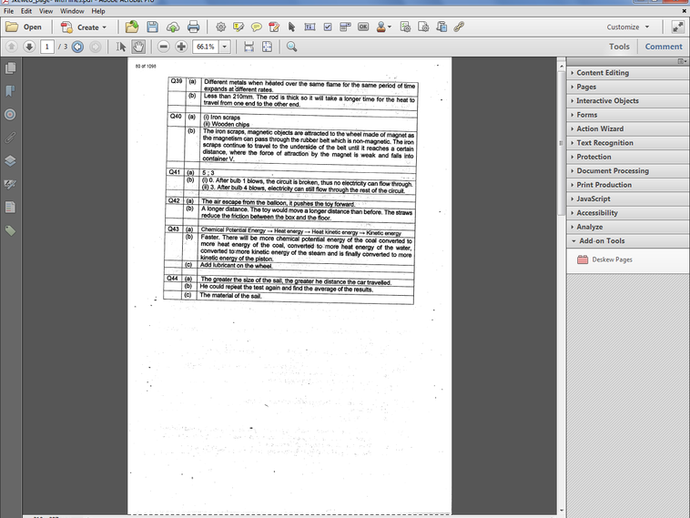Expand the Text Recognition section
The height and width of the screenshot is (518, 690).
pyautogui.click(x=628, y=143)
